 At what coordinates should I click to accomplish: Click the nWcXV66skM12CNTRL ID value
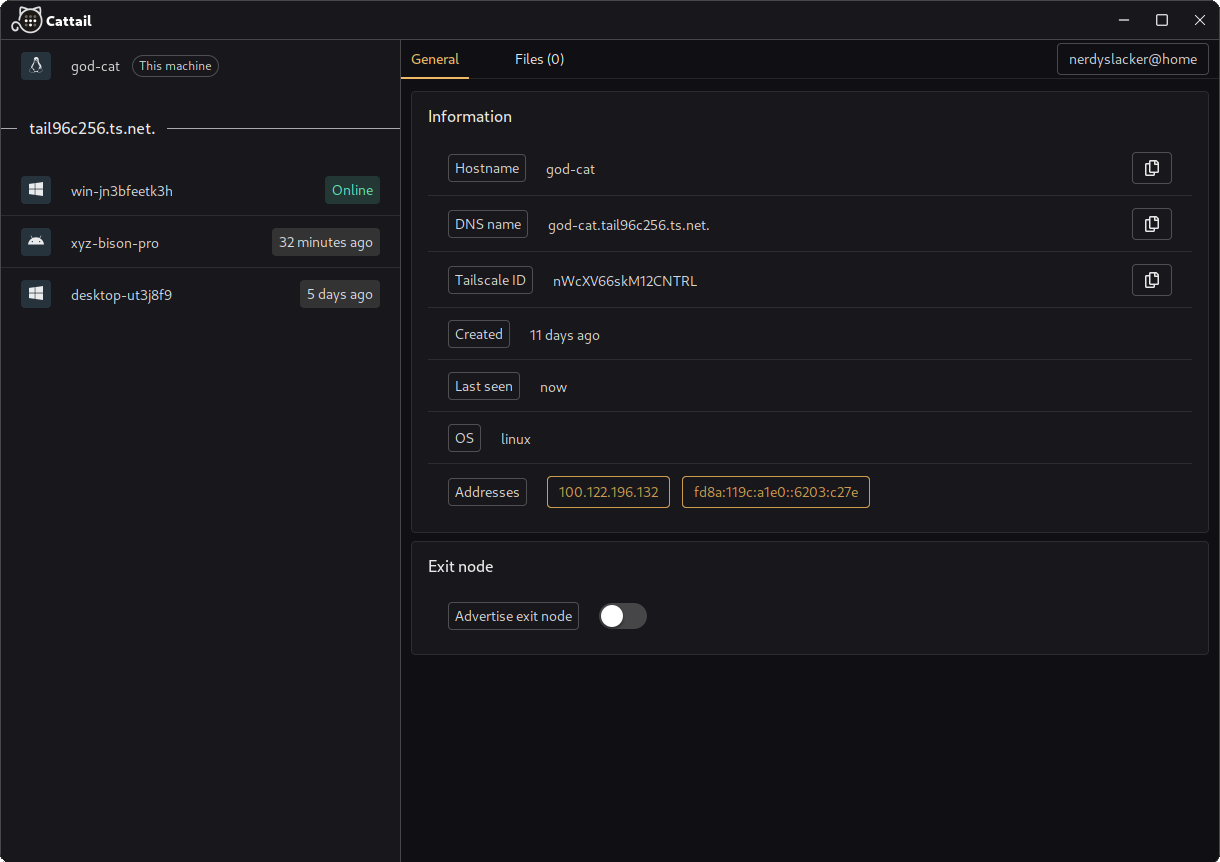[625, 281]
